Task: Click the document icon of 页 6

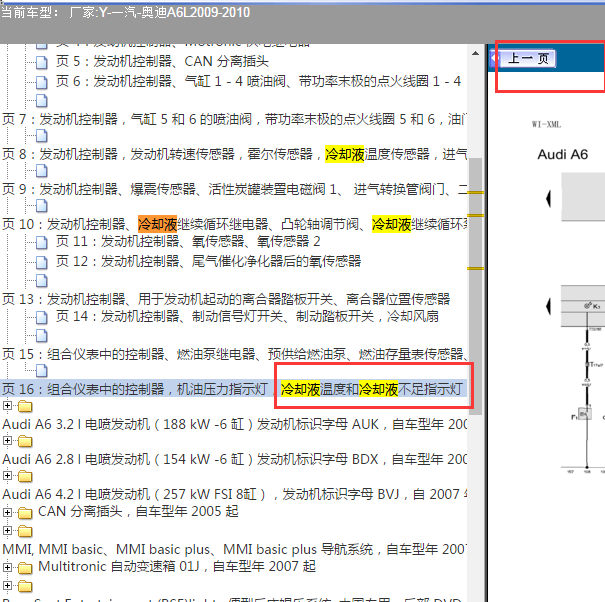Action: 41,82
